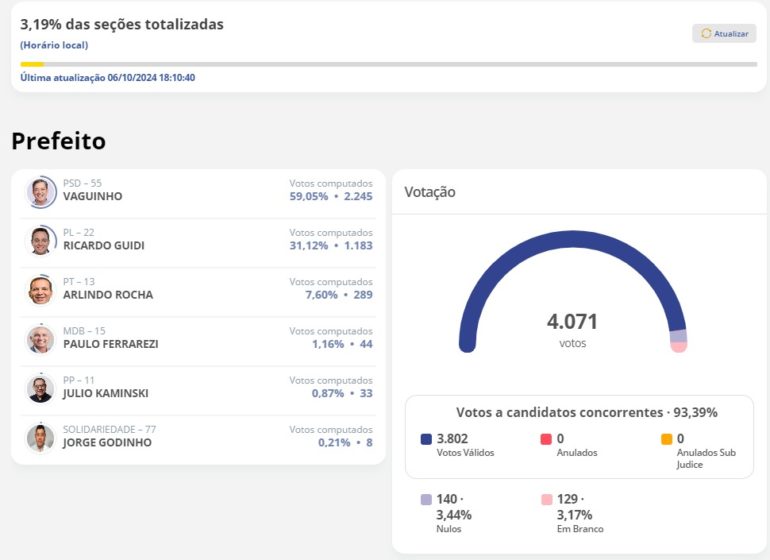Select the VAGUINHO candidate name

coord(92,197)
